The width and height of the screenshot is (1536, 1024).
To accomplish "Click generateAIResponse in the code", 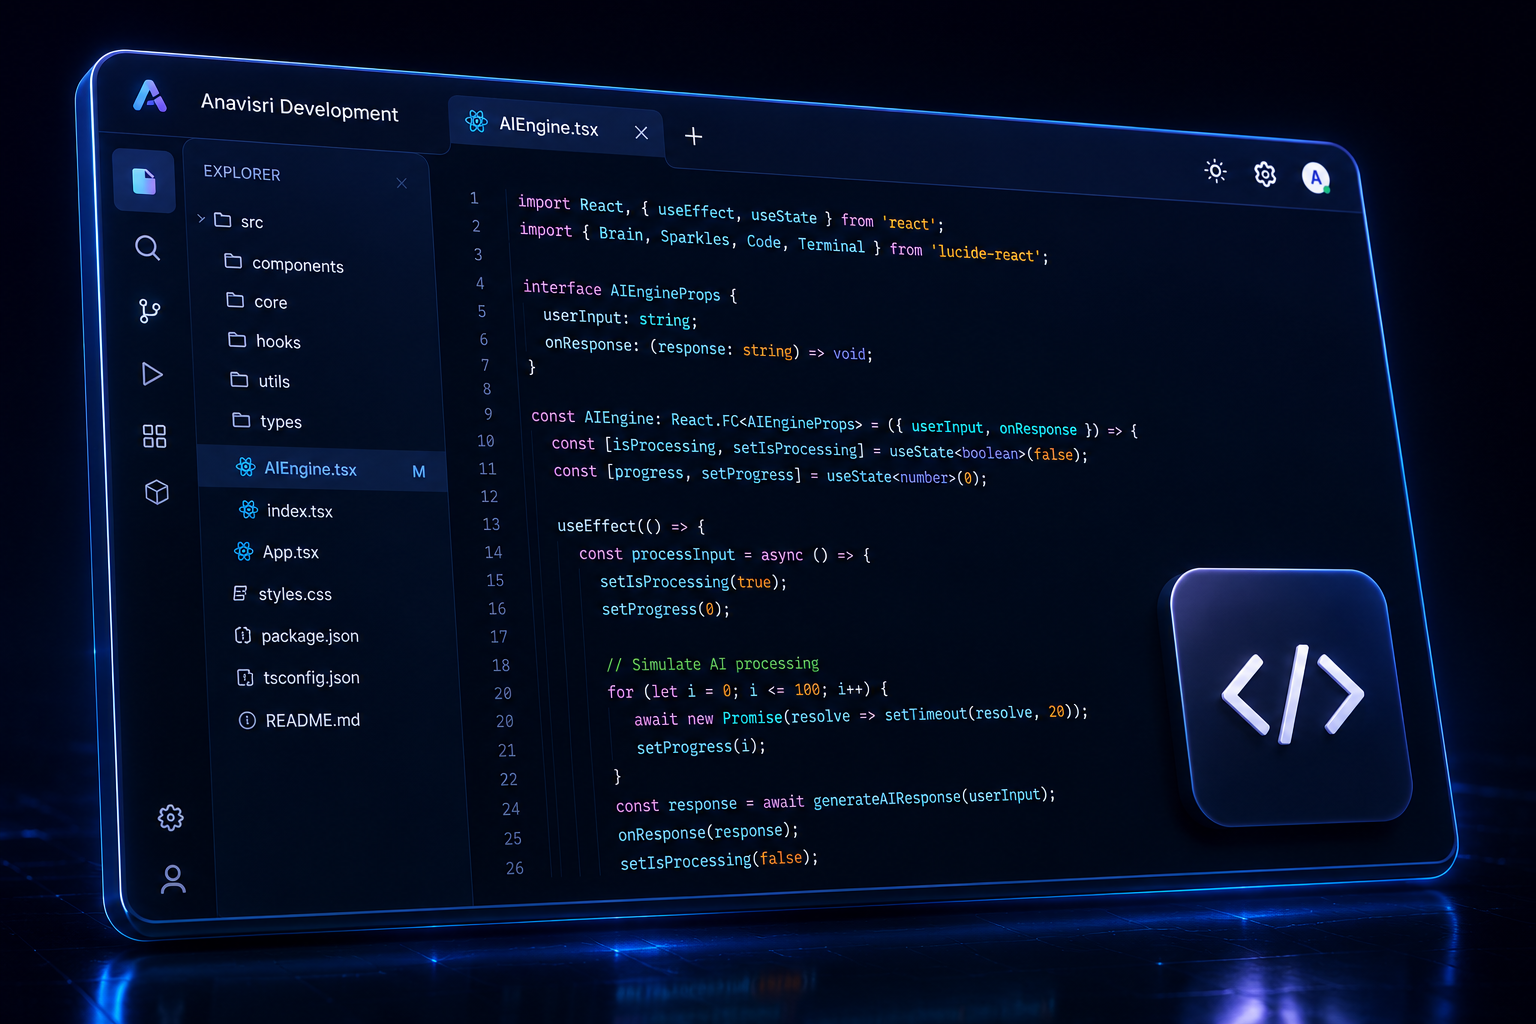I will click(887, 798).
